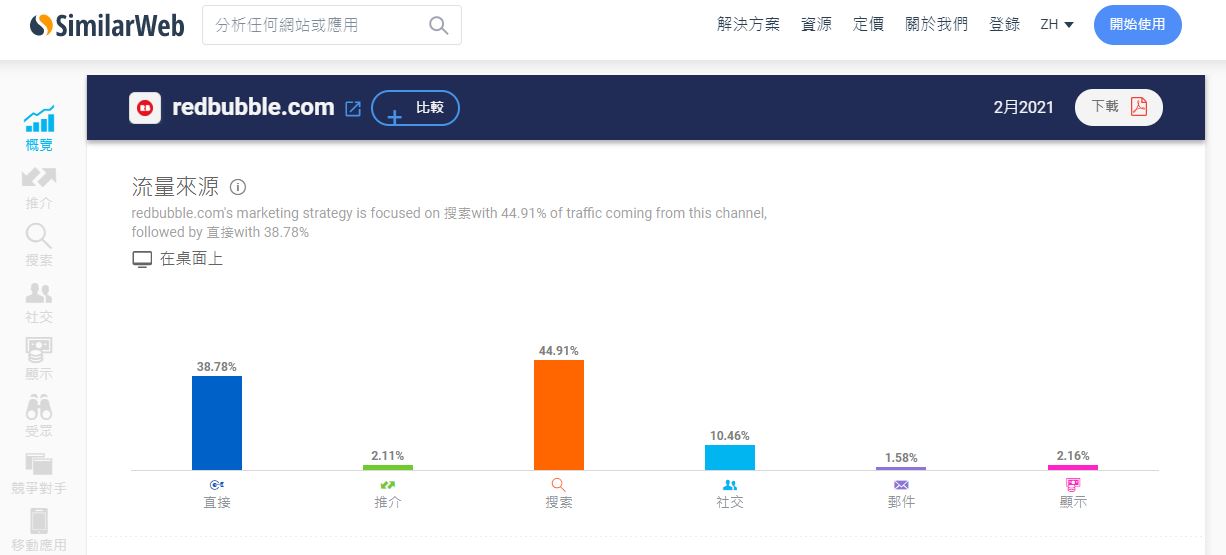
Task: Select 受眾 in the sidebar
Action: pyautogui.click(x=39, y=416)
